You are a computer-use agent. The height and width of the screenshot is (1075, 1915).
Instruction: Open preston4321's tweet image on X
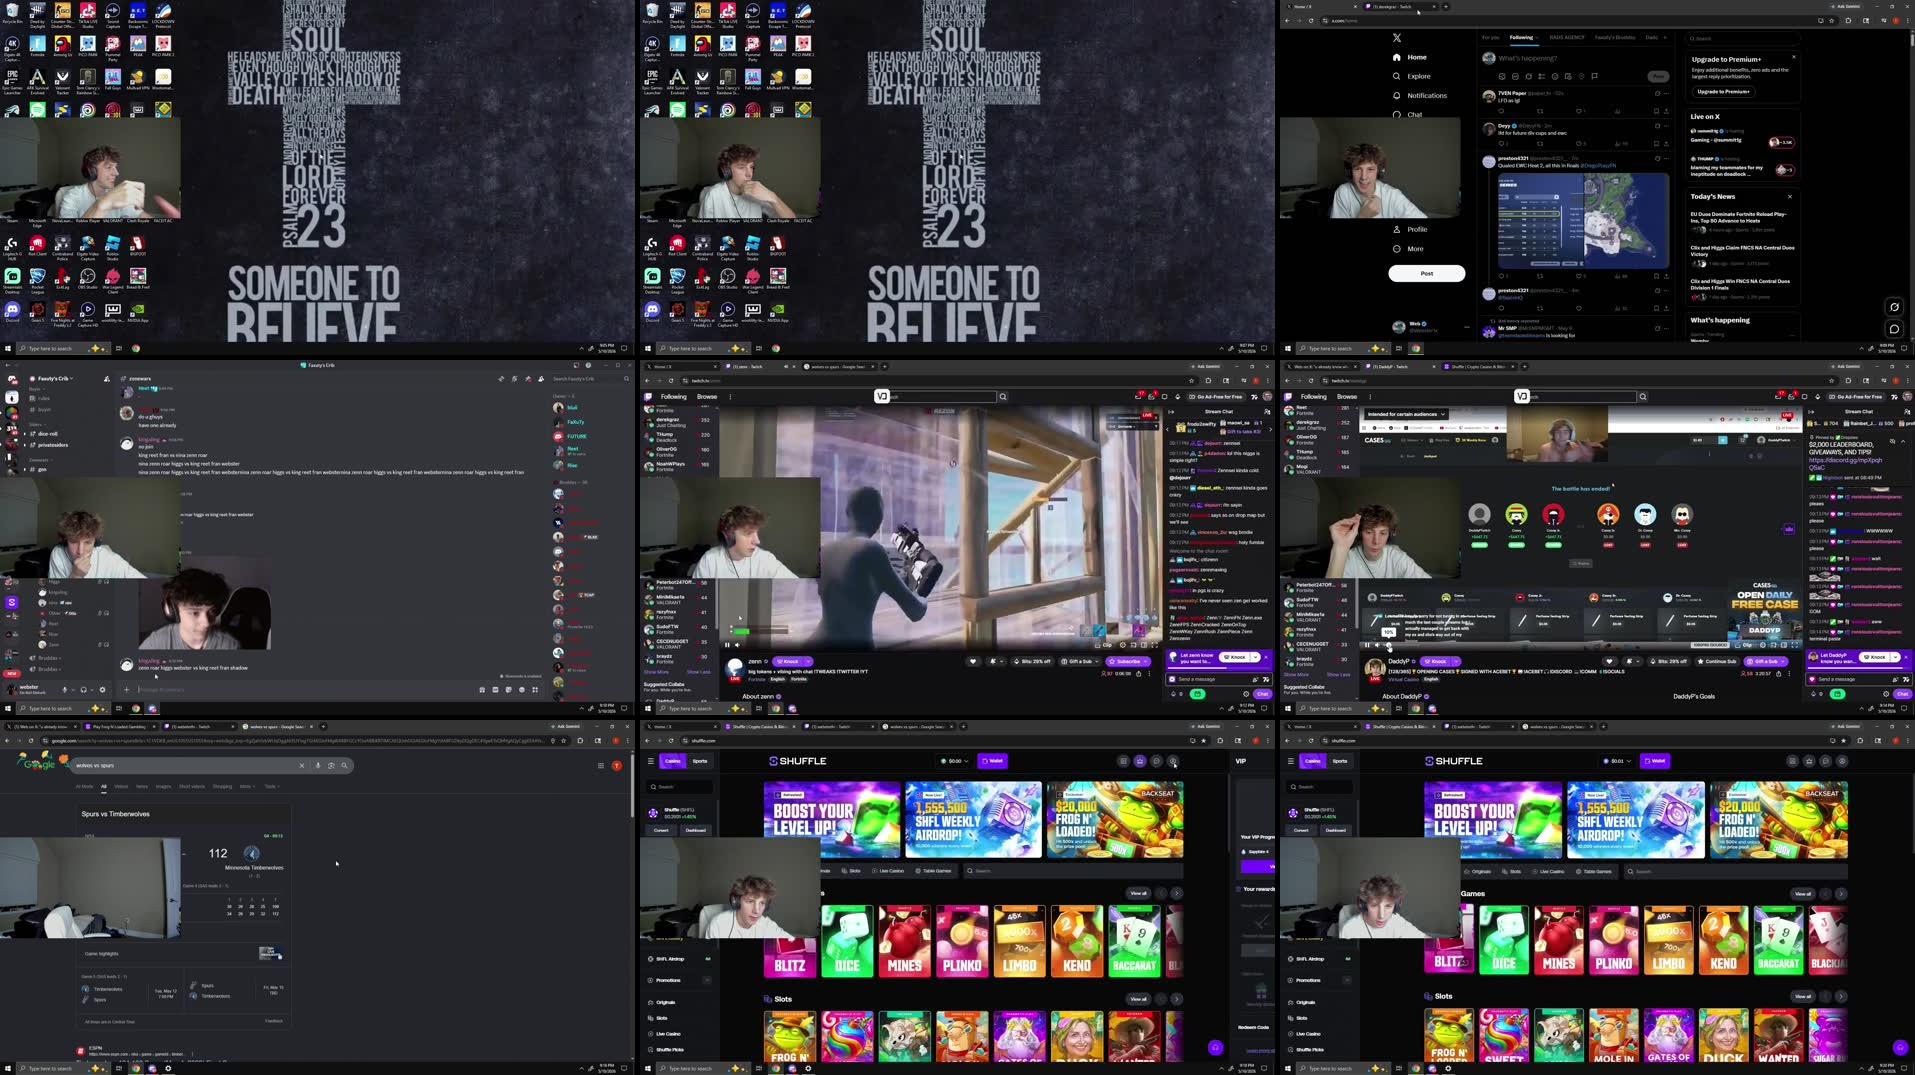tap(1583, 220)
